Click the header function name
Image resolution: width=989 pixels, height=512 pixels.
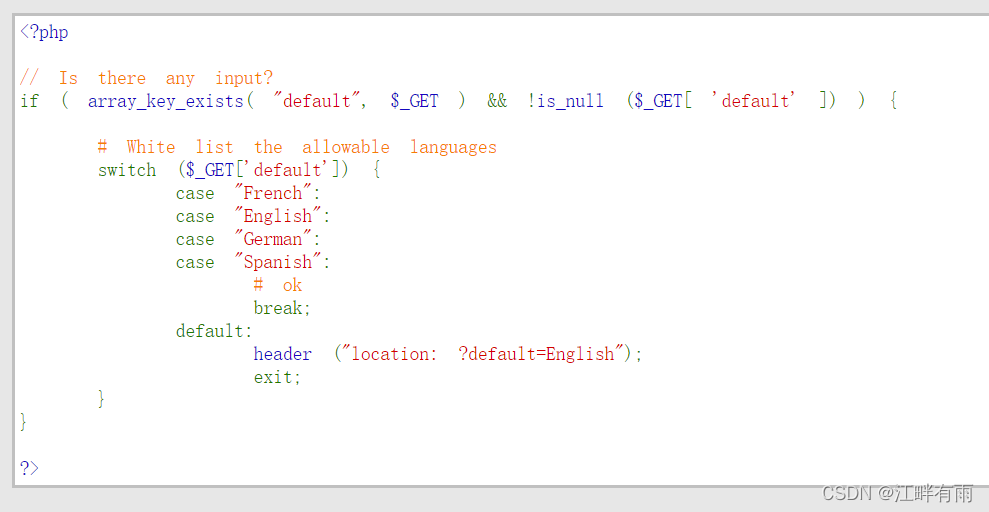coord(283,354)
